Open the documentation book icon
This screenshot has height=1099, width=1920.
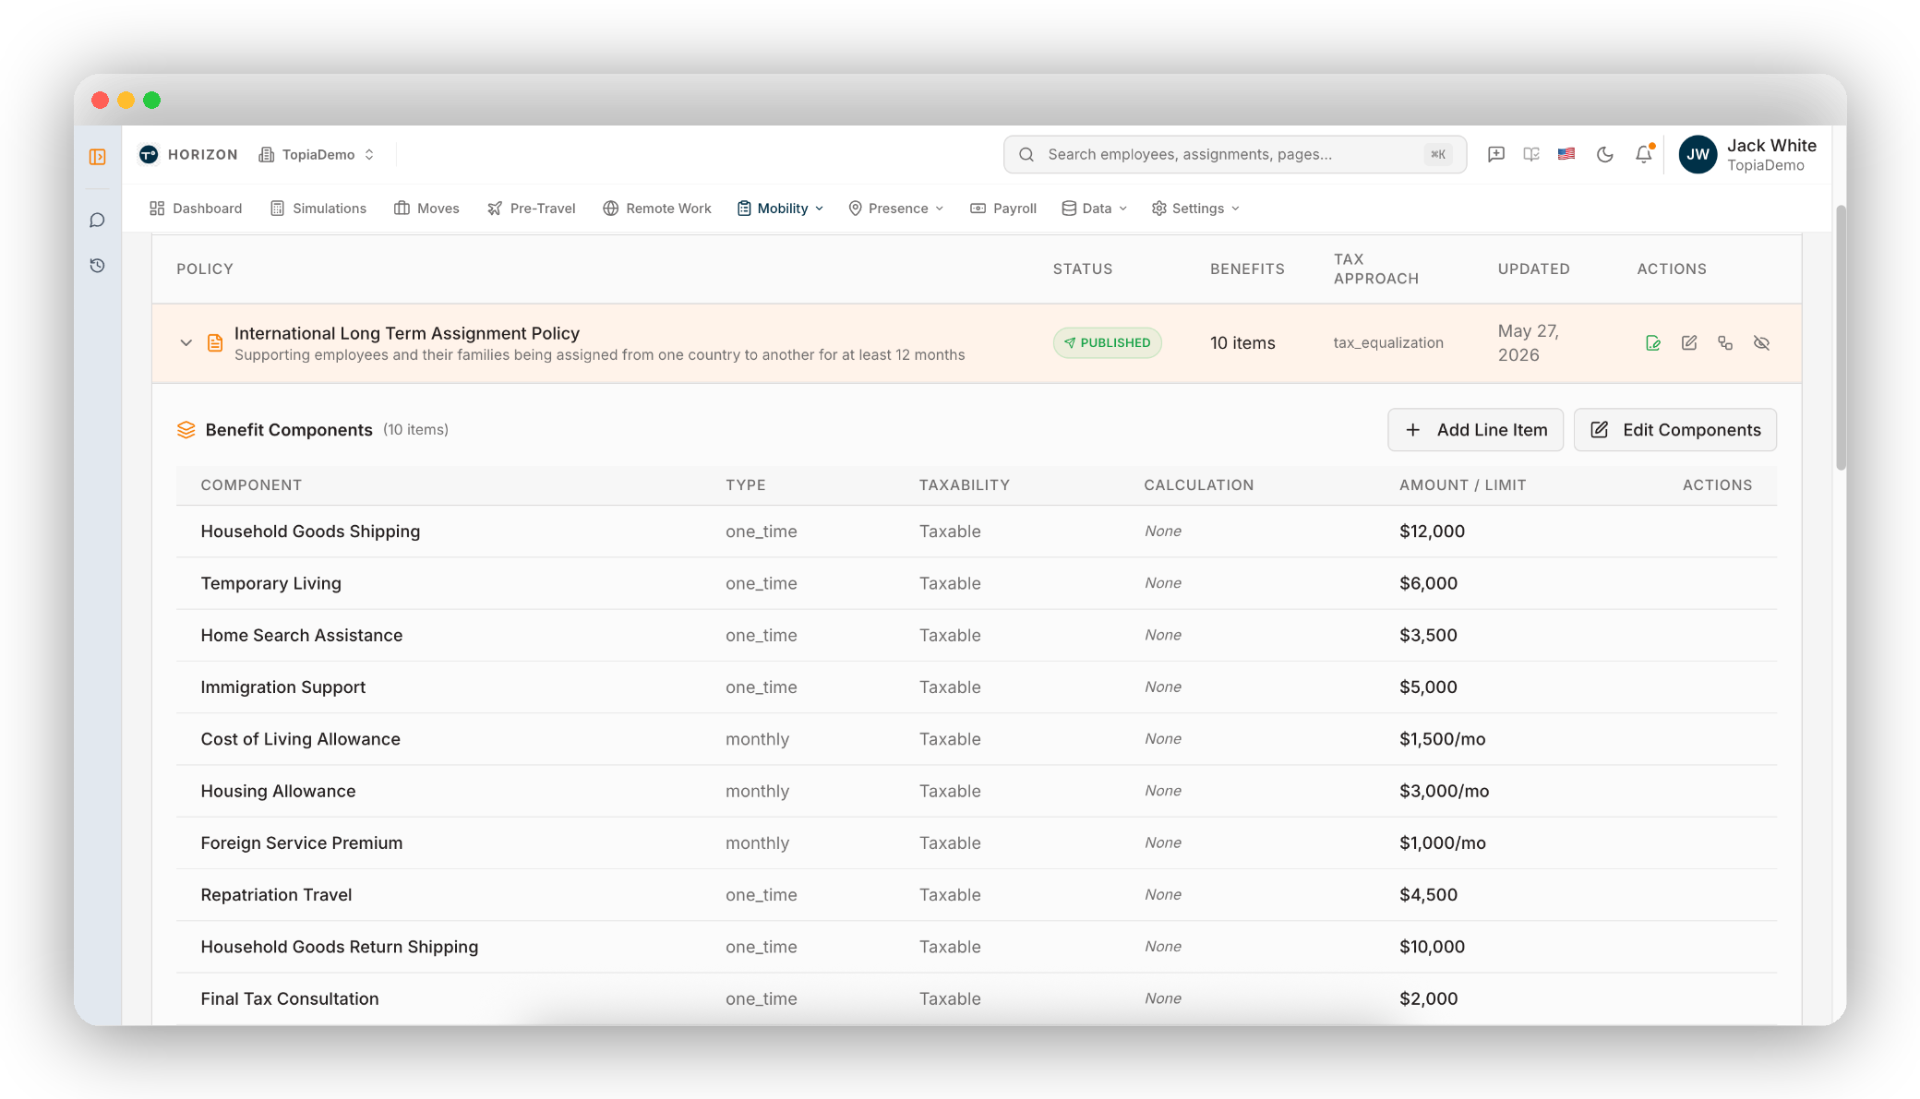[1531, 154]
